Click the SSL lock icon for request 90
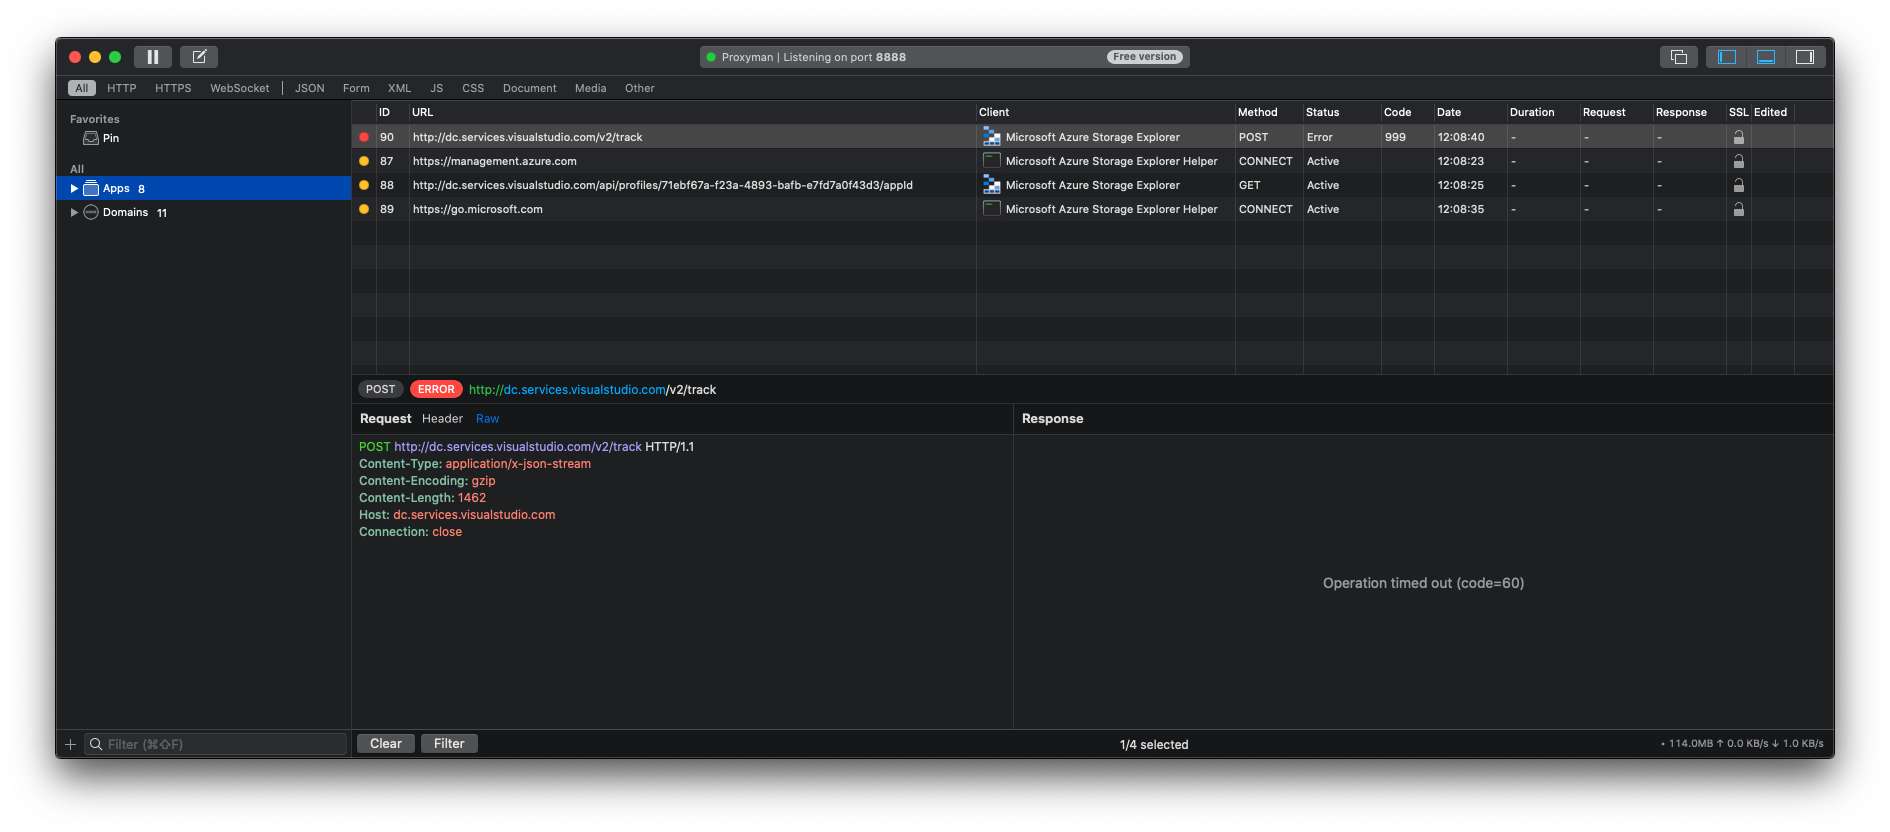Image resolution: width=1890 pixels, height=832 pixels. 1739,137
